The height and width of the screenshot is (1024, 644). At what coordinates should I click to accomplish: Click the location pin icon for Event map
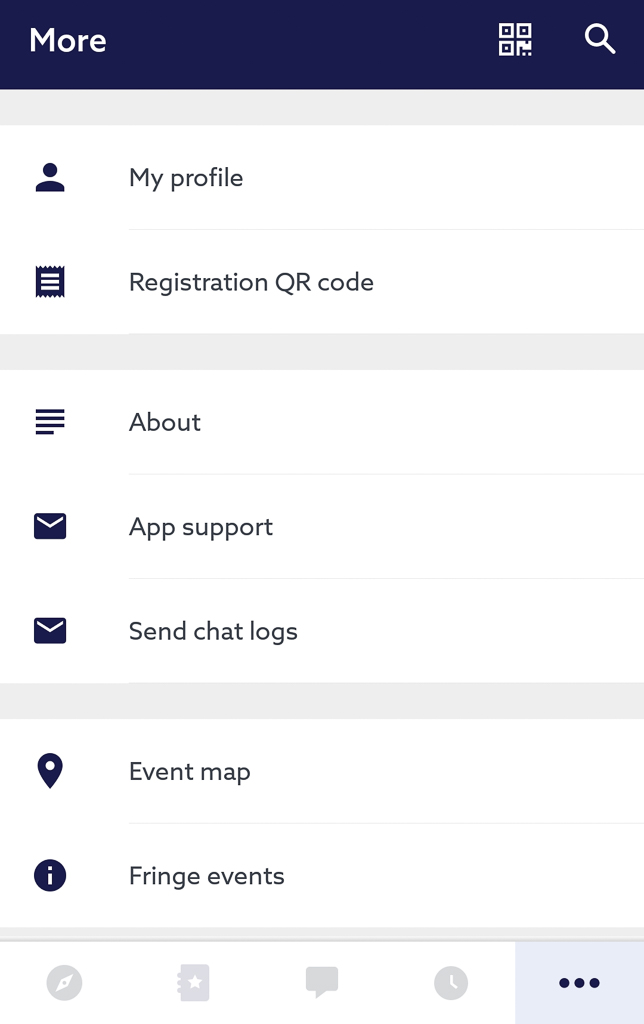point(50,771)
